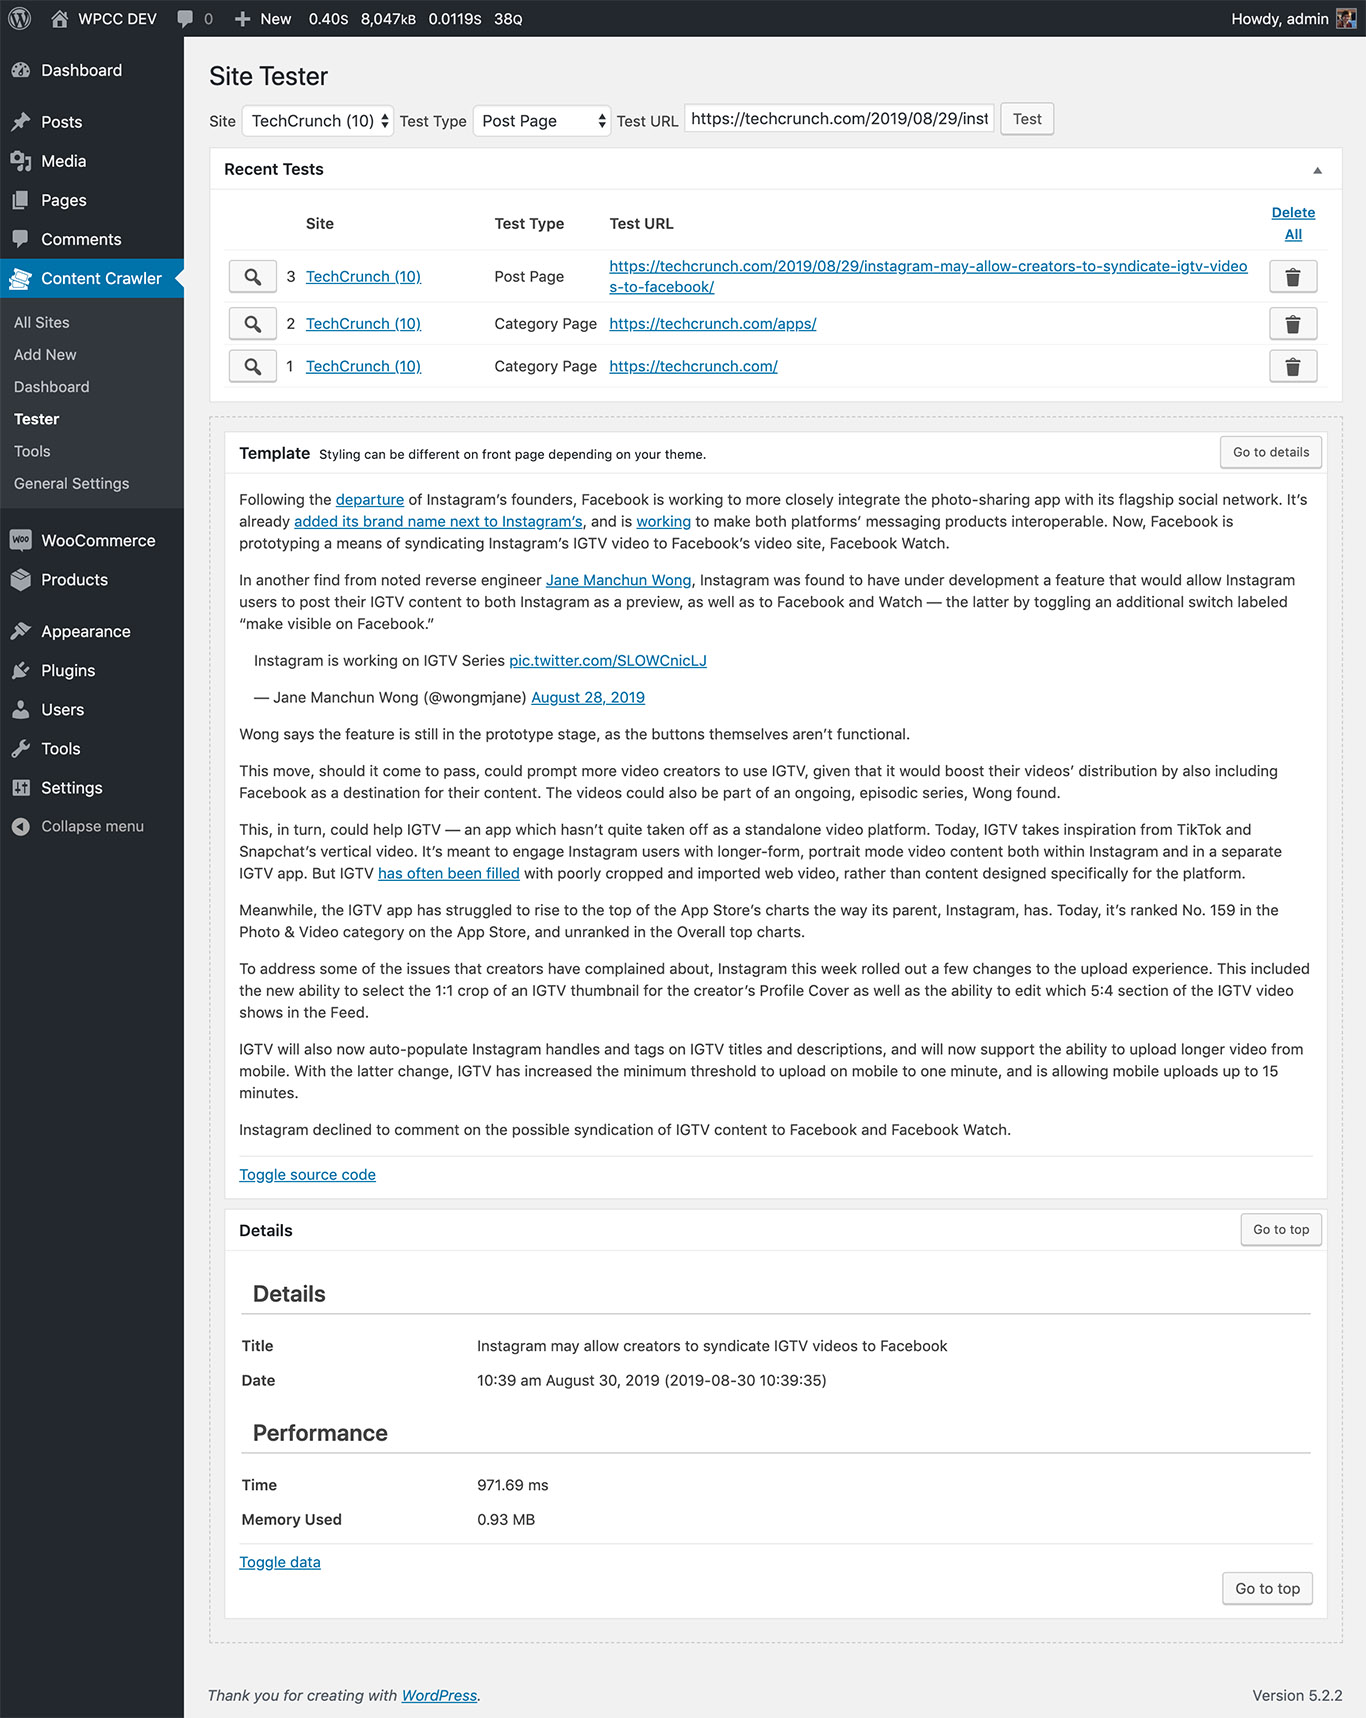The height and width of the screenshot is (1718, 1366).
Task: Click the Test button
Action: 1027,118
